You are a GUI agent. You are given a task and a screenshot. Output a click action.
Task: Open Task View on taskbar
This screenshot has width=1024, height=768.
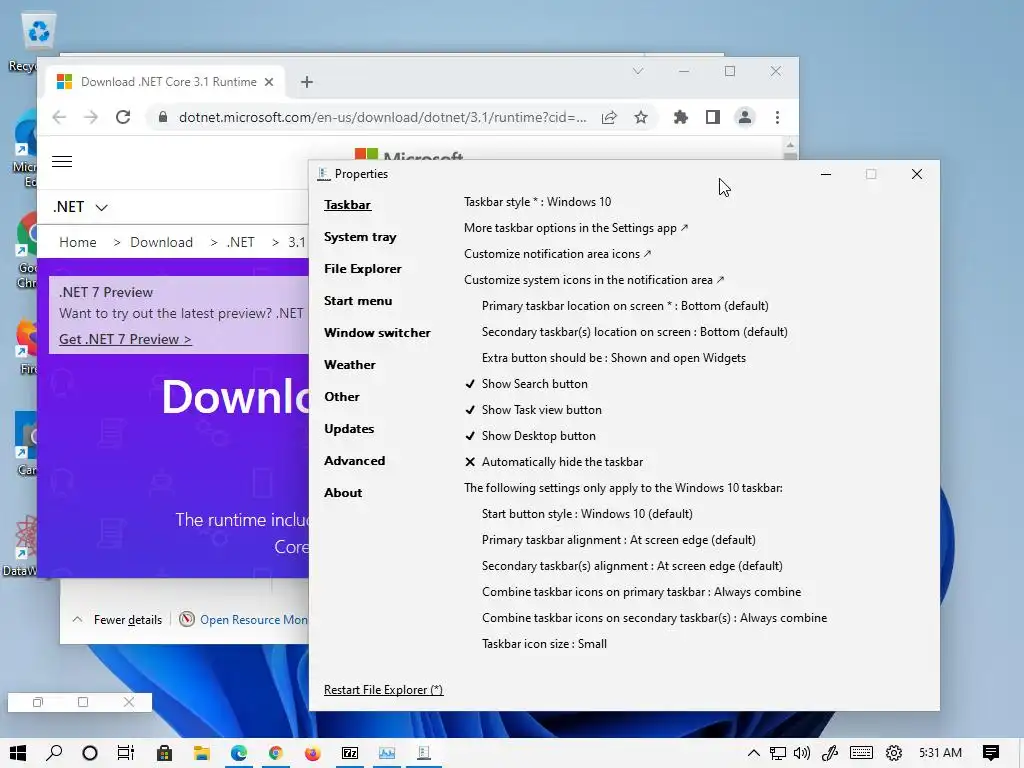126,753
